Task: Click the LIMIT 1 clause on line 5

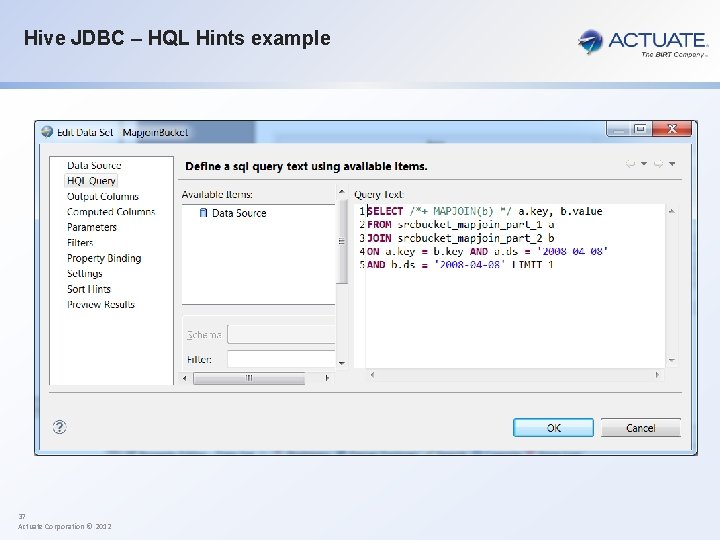Action: (532, 265)
